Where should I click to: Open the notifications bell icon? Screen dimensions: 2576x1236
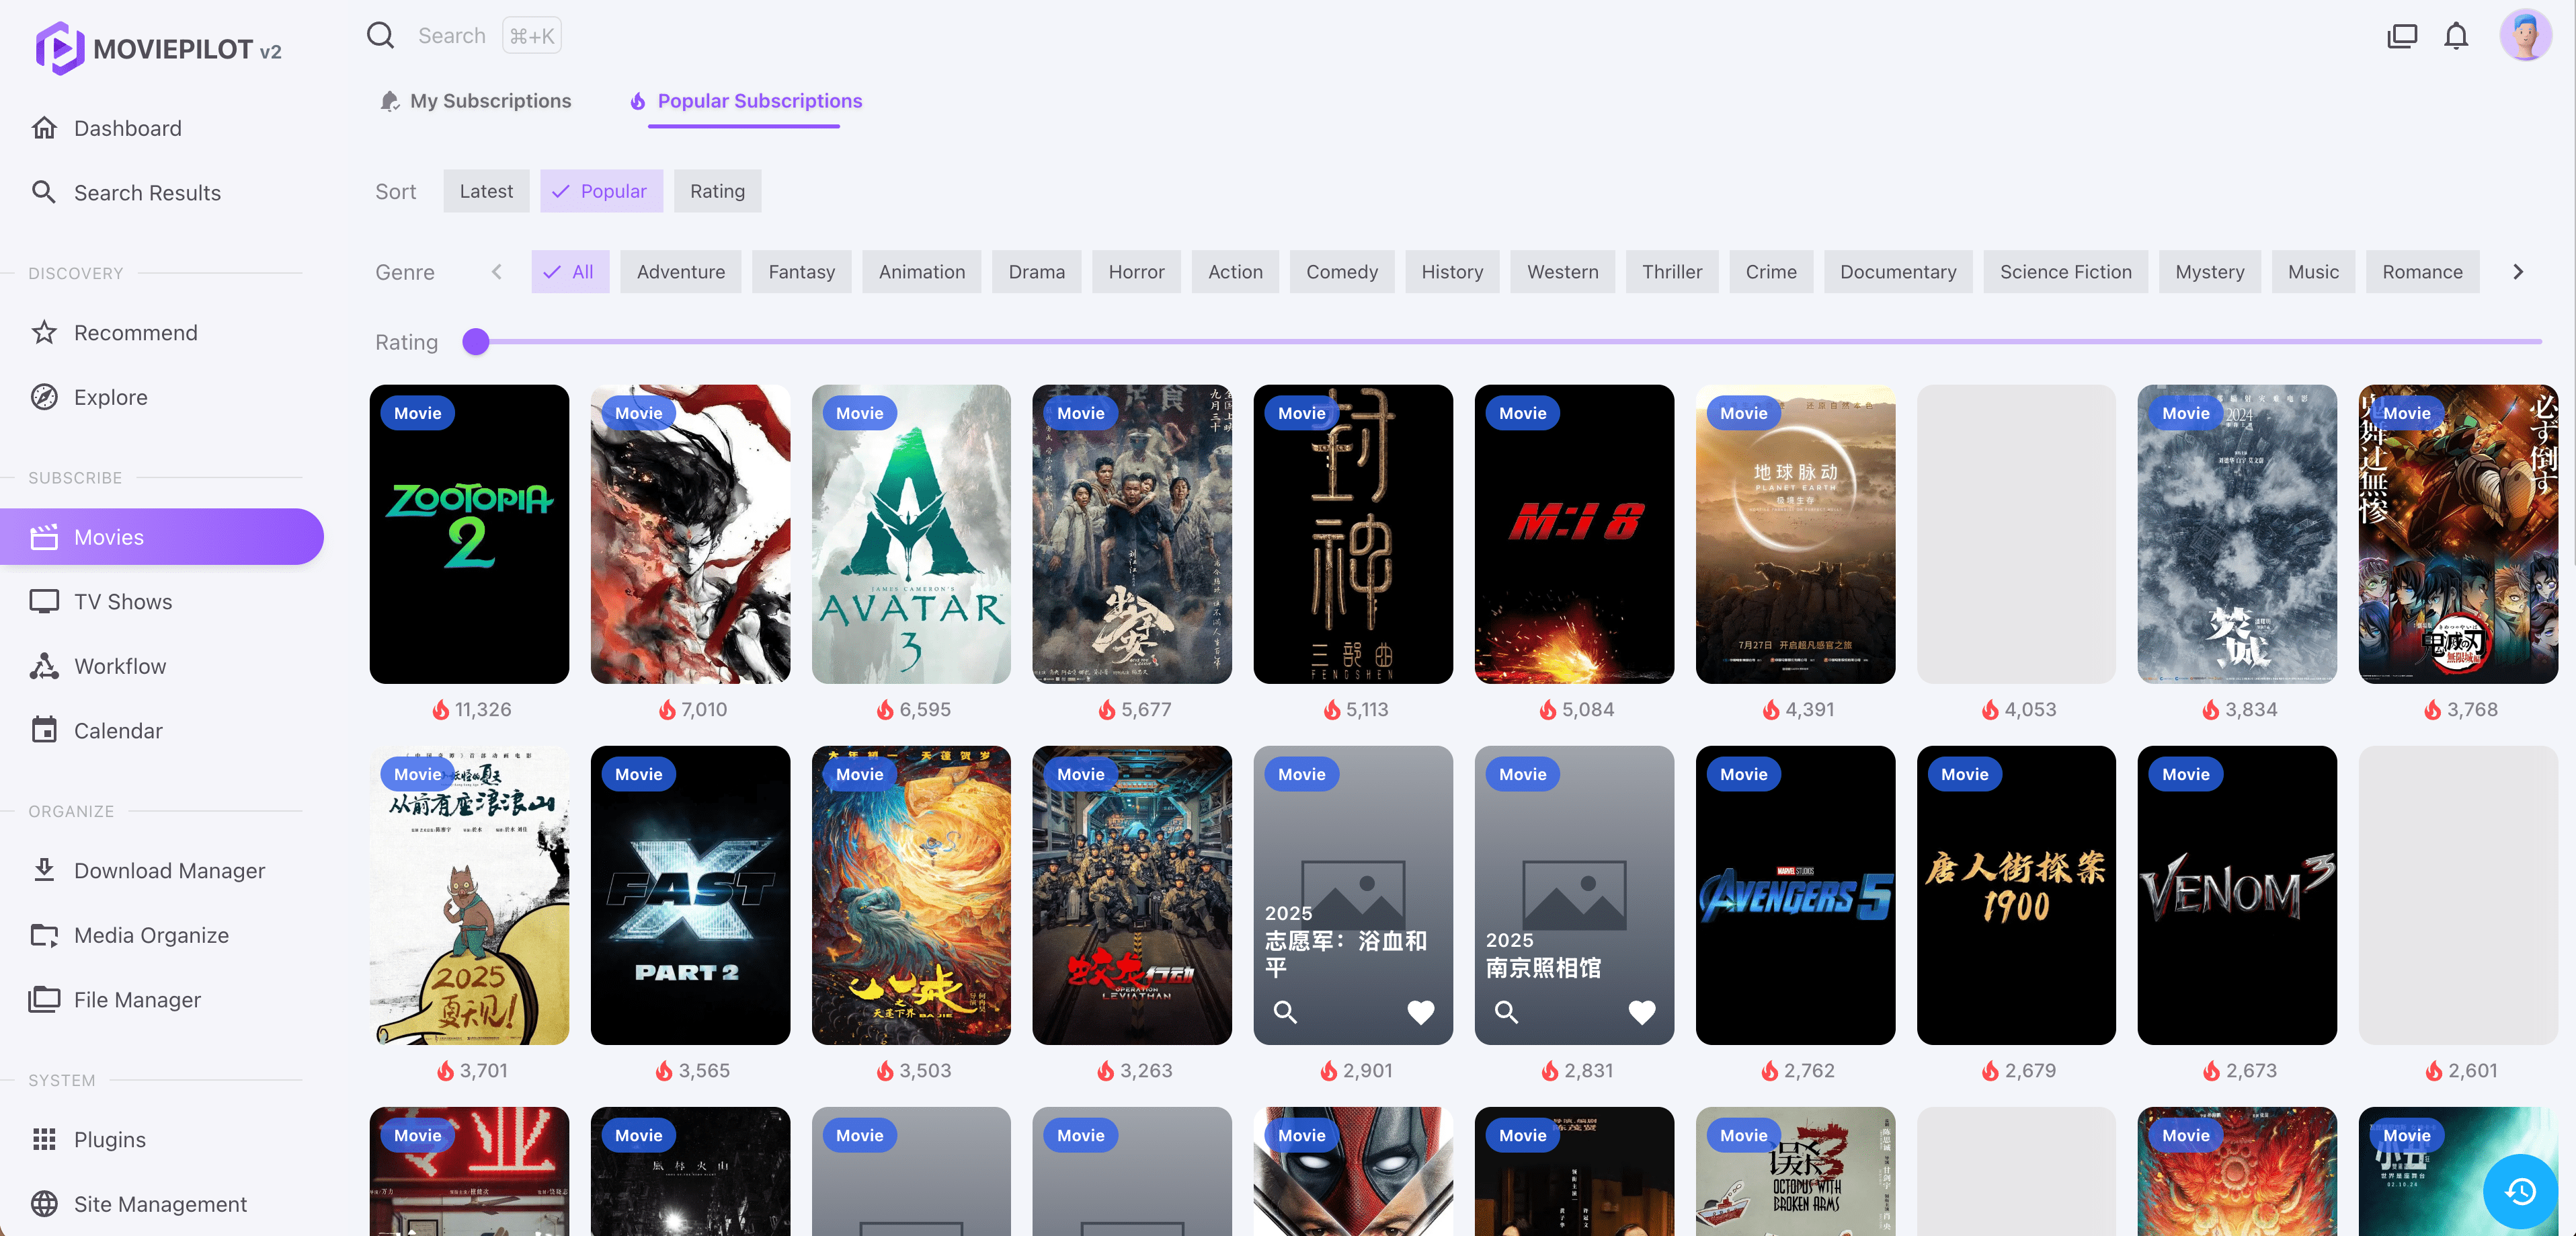click(x=2455, y=36)
